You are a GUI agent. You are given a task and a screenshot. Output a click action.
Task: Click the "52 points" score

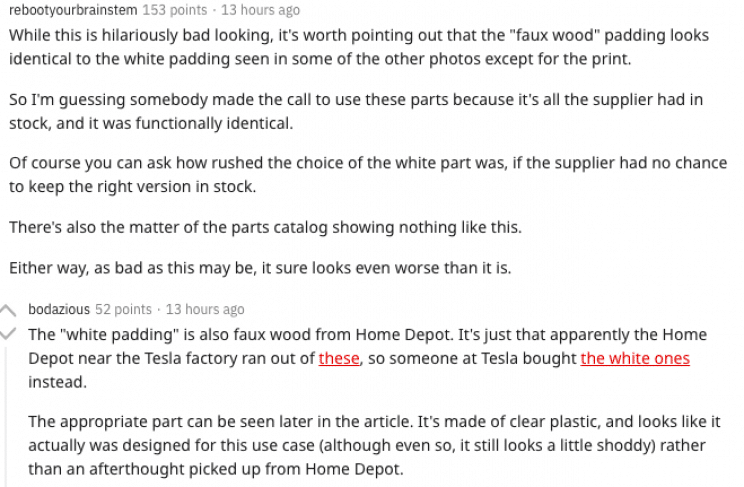point(124,310)
